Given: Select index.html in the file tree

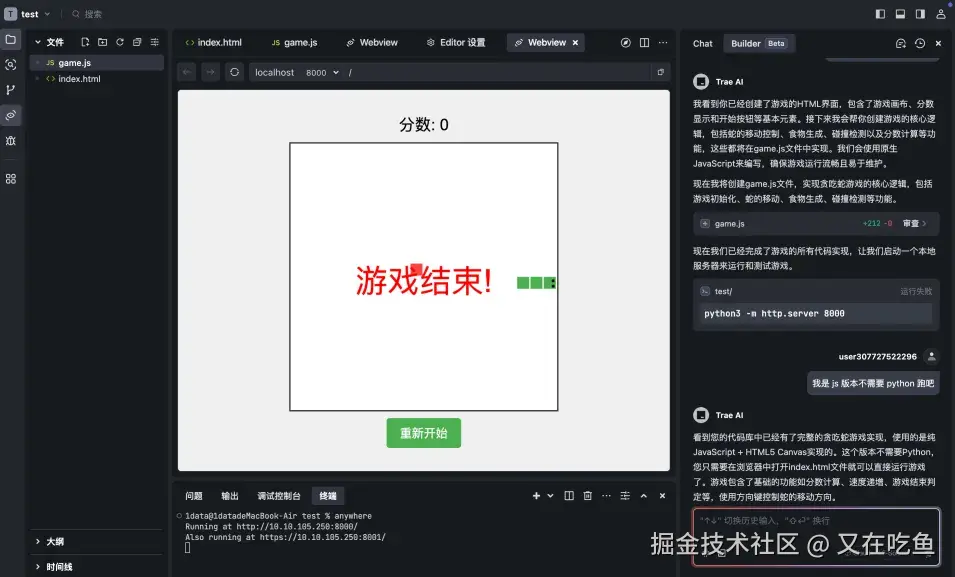Looking at the screenshot, I should coord(97,79).
